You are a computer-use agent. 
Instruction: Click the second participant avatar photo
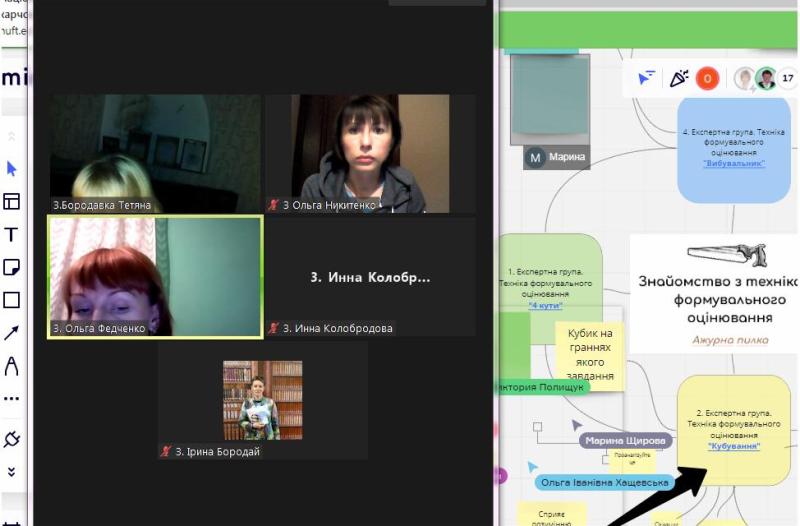click(766, 79)
